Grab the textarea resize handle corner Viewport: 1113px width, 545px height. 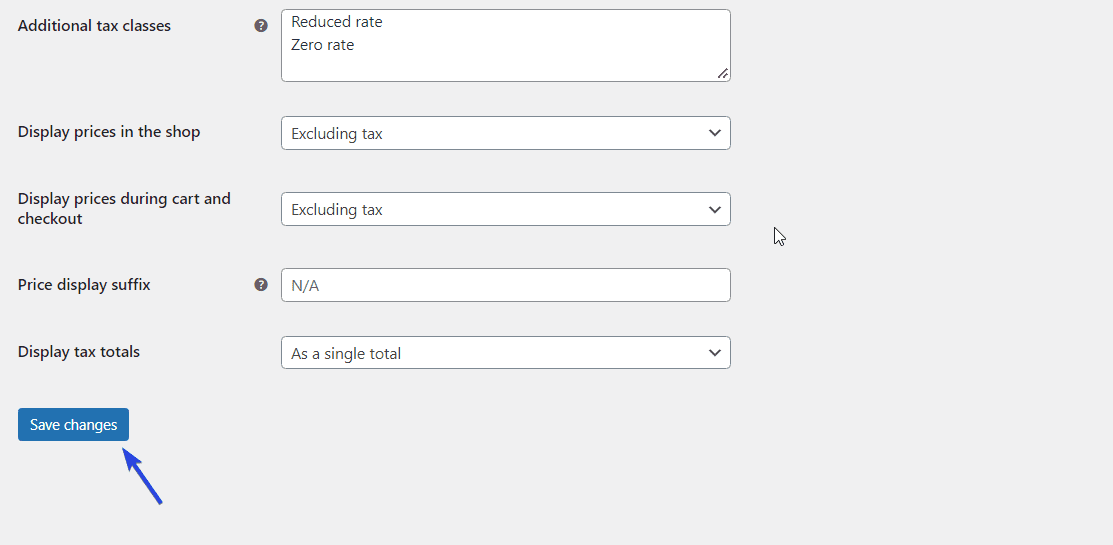pos(723,73)
